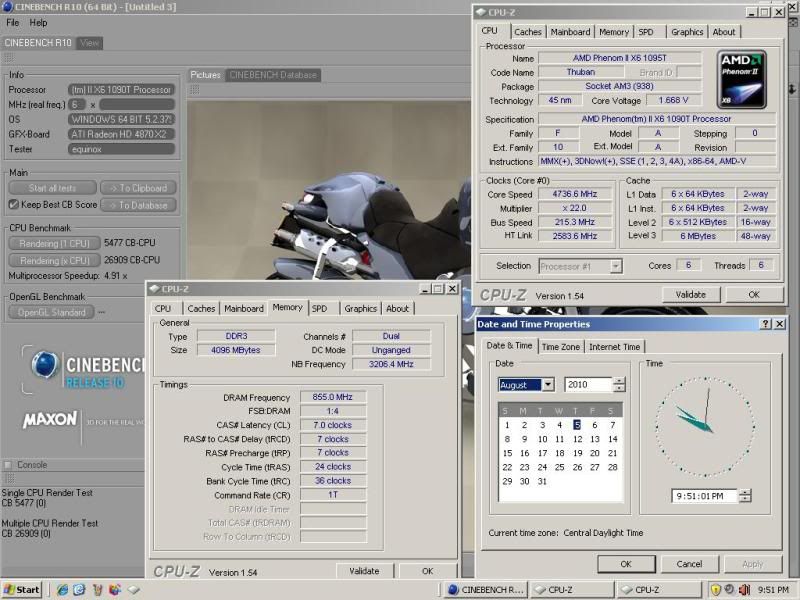800x600 pixels.
Task: Click the 26909 CB-CPU score
Action: [132, 260]
